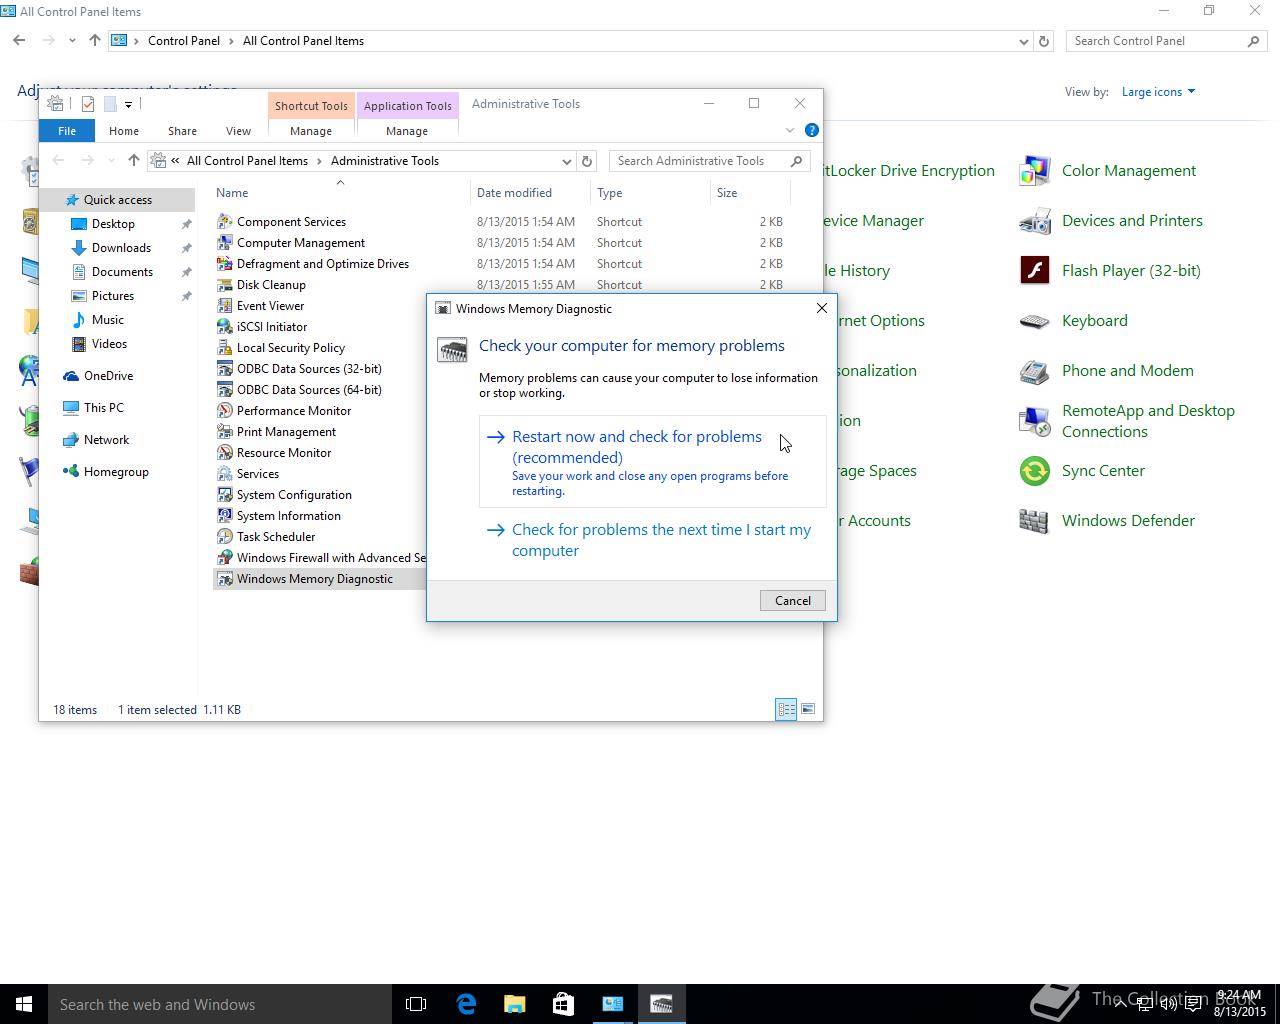Image resolution: width=1280 pixels, height=1024 pixels.
Task: Click the Resource Monitor icon
Action: pyautogui.click(x=225, y=453)
